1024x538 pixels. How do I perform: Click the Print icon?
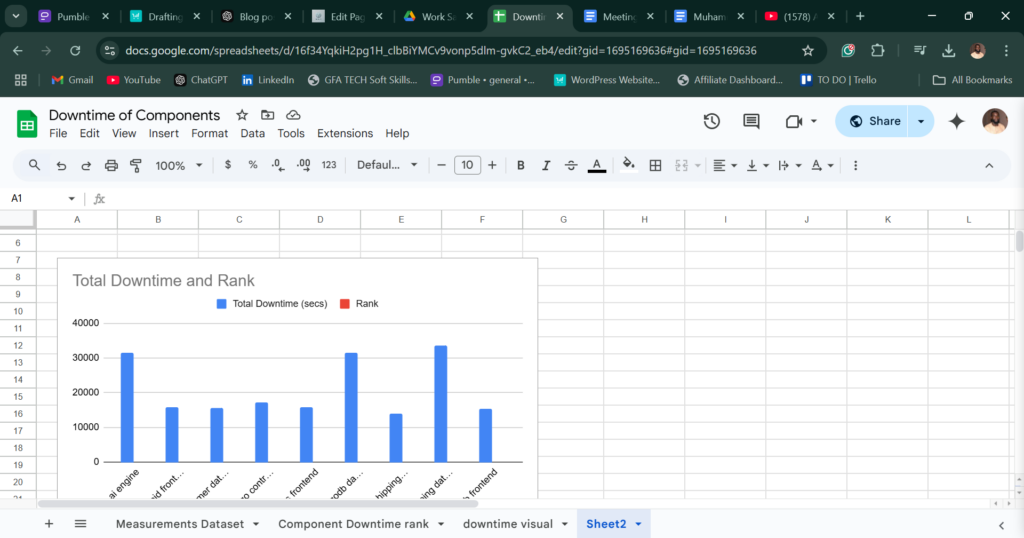[x=111, y=165]
